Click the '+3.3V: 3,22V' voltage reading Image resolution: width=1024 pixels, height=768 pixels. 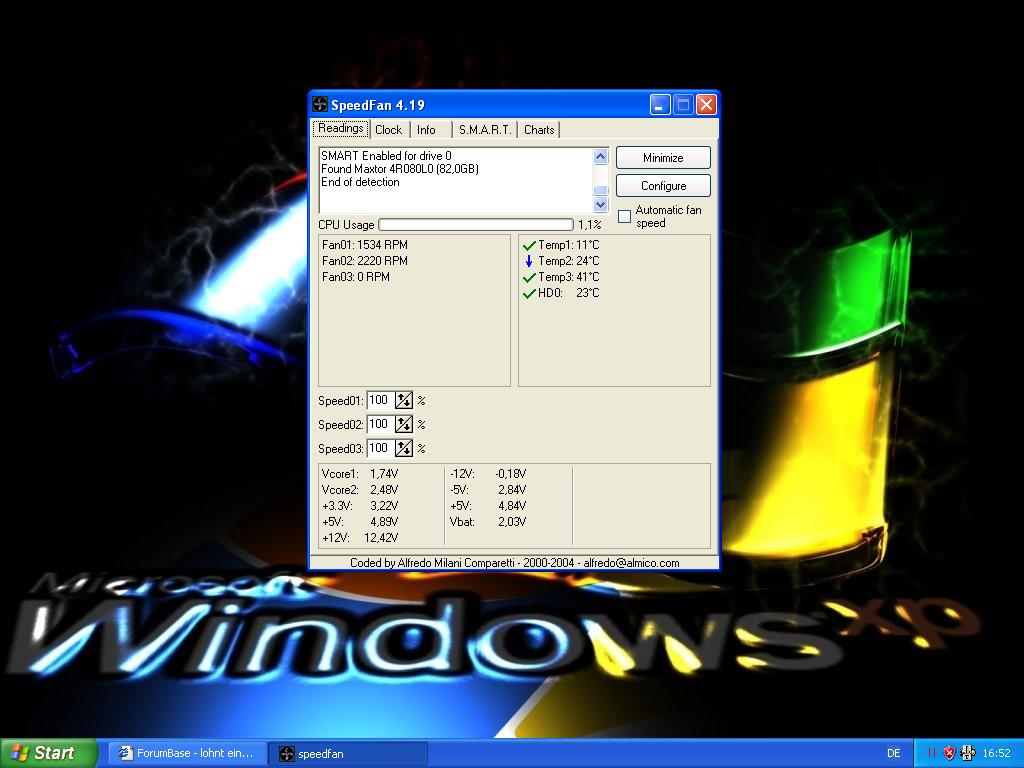coord(360,506)
